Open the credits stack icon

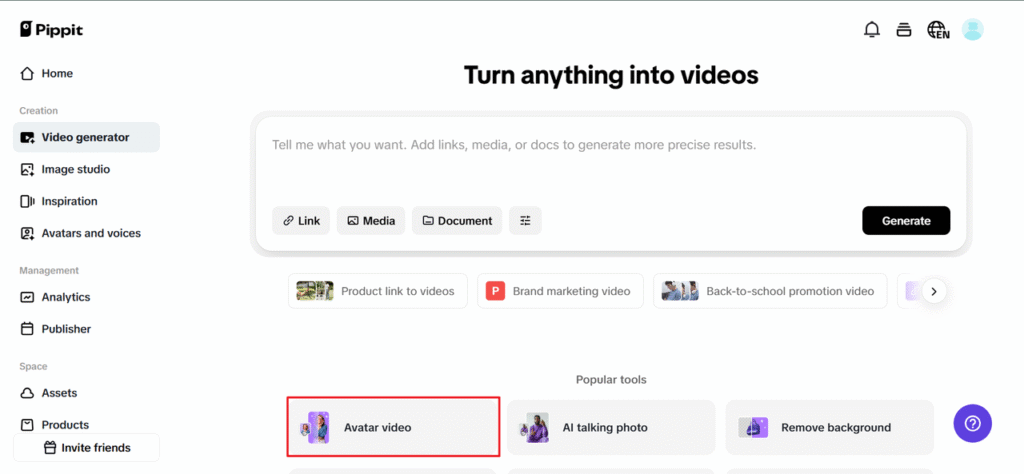(x=904, y=29)
